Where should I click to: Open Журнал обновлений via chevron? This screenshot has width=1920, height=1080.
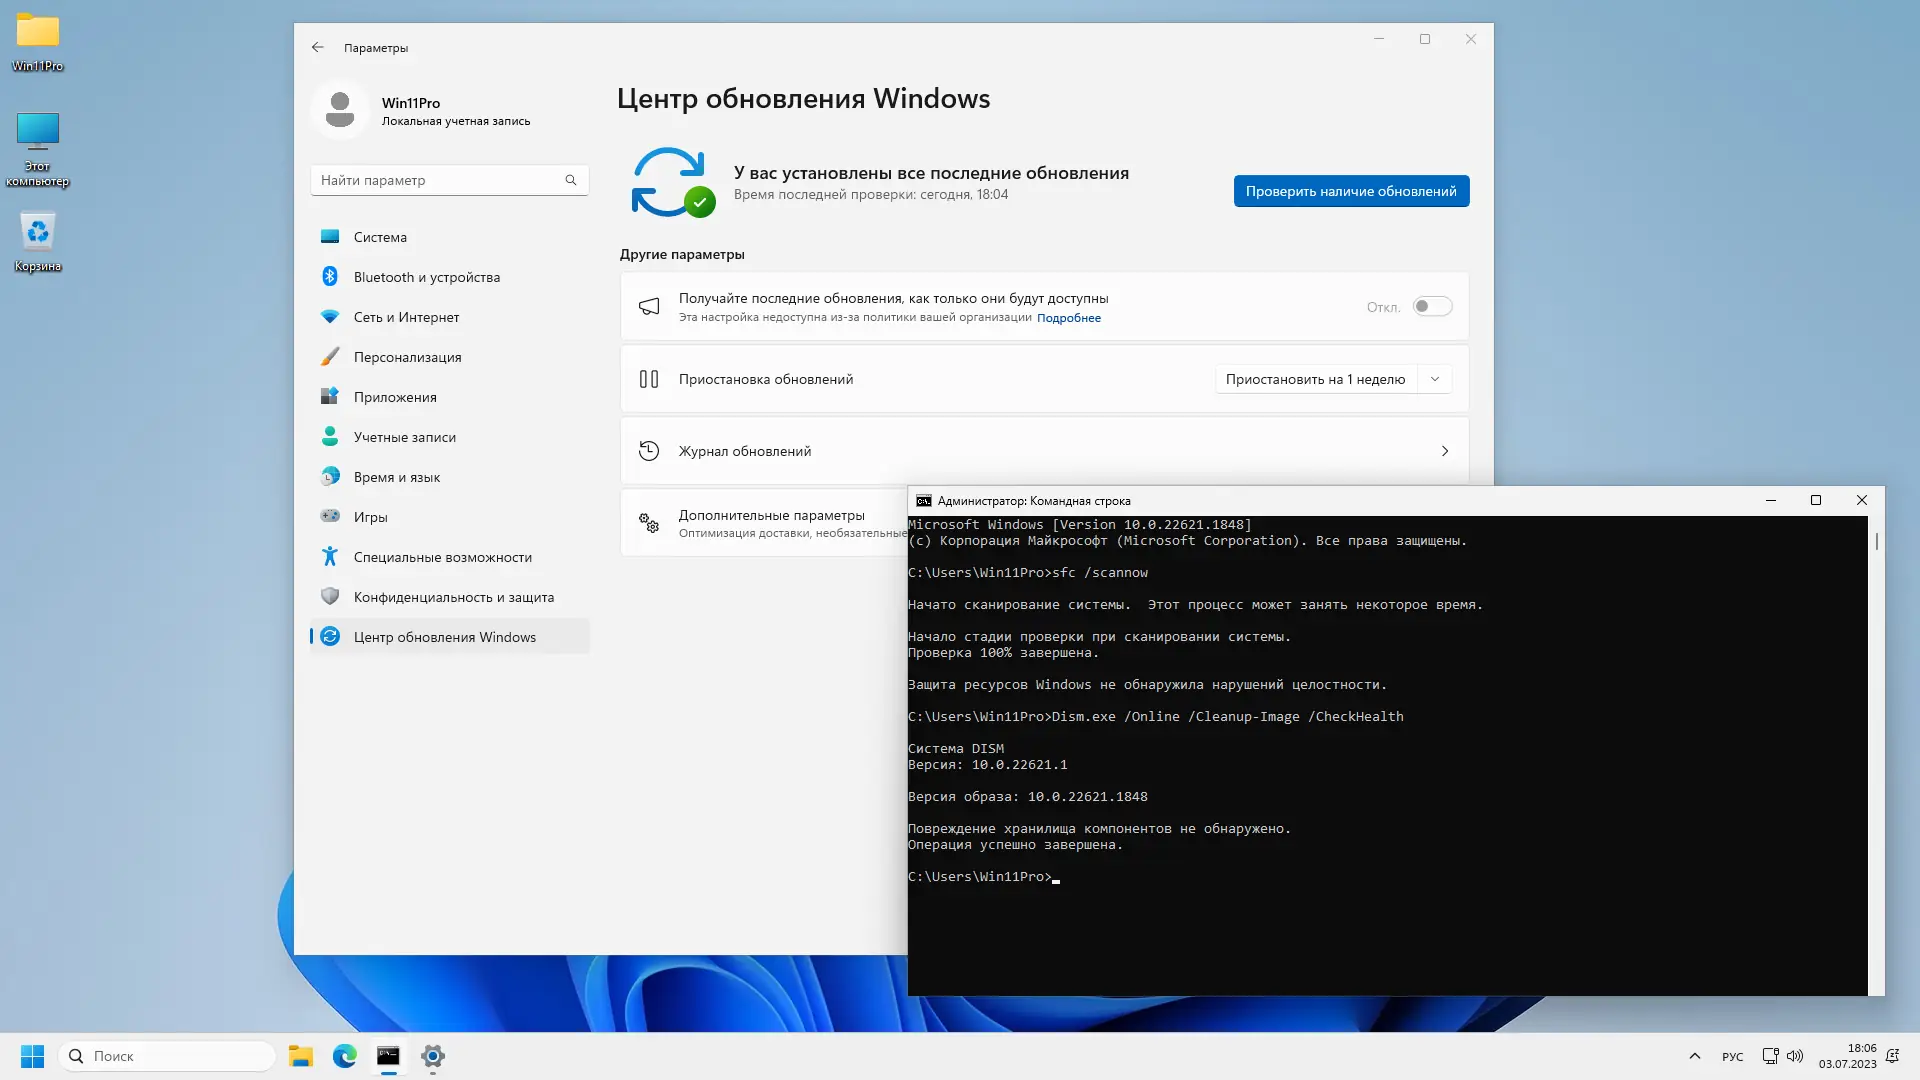[x=1444, y=451]
